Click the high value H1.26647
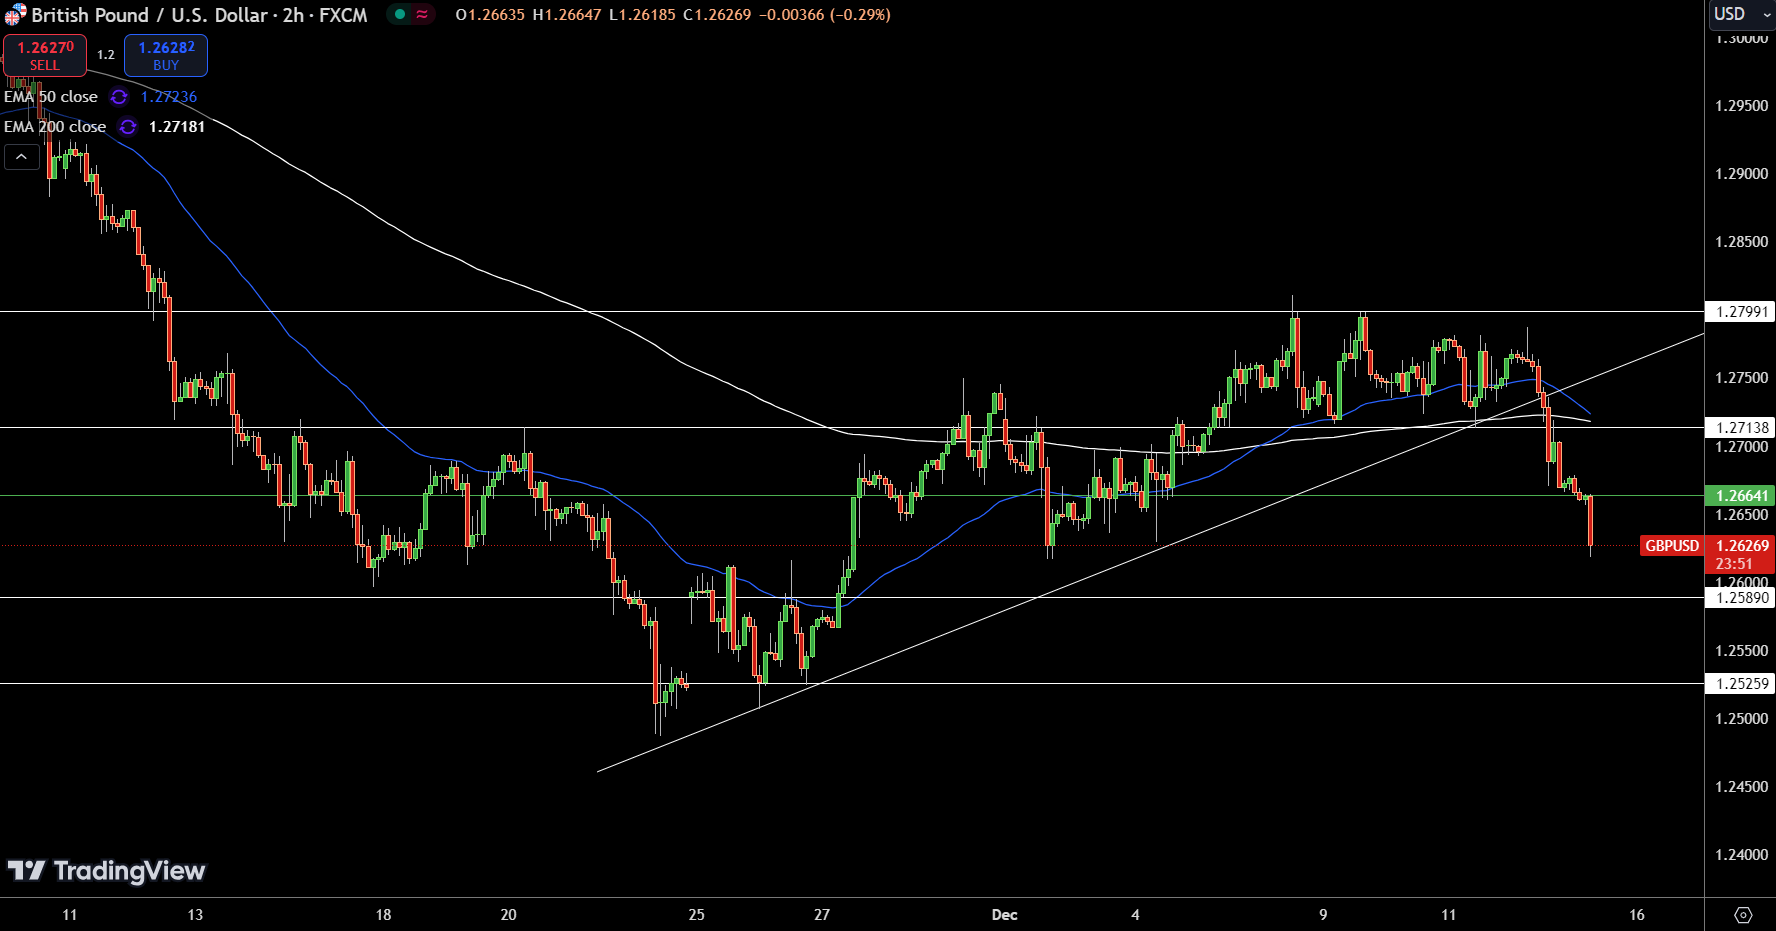This screenshot has height=931, width=1776. tap(568, 15)
